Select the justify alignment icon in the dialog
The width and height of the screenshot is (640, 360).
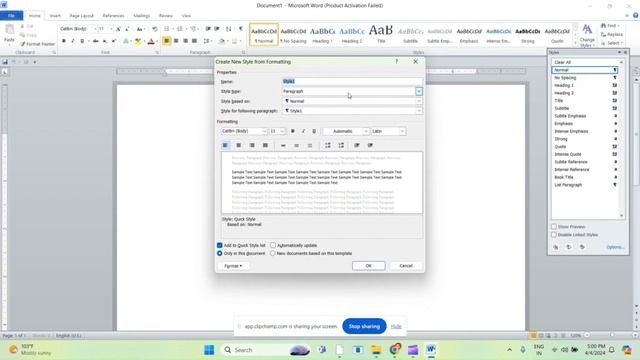click(x=265, y=145)
